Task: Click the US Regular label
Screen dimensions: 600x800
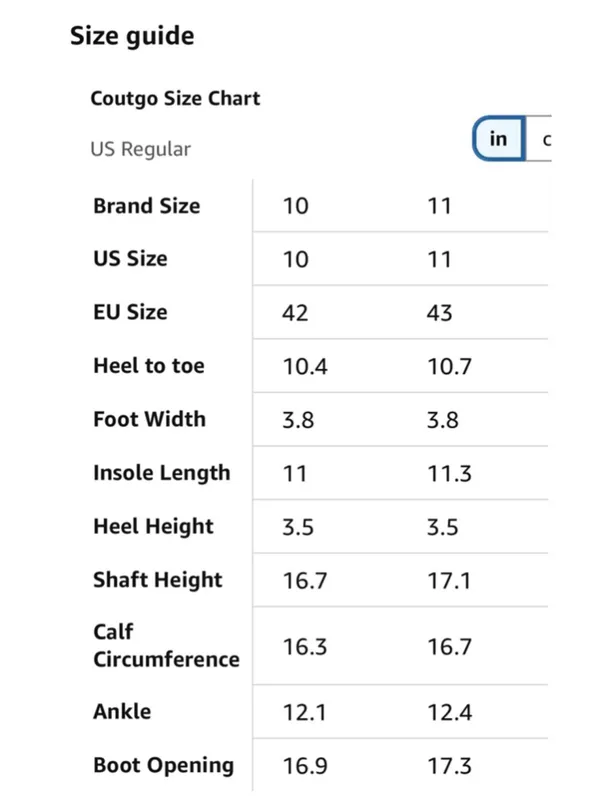Action: point(140,149)
